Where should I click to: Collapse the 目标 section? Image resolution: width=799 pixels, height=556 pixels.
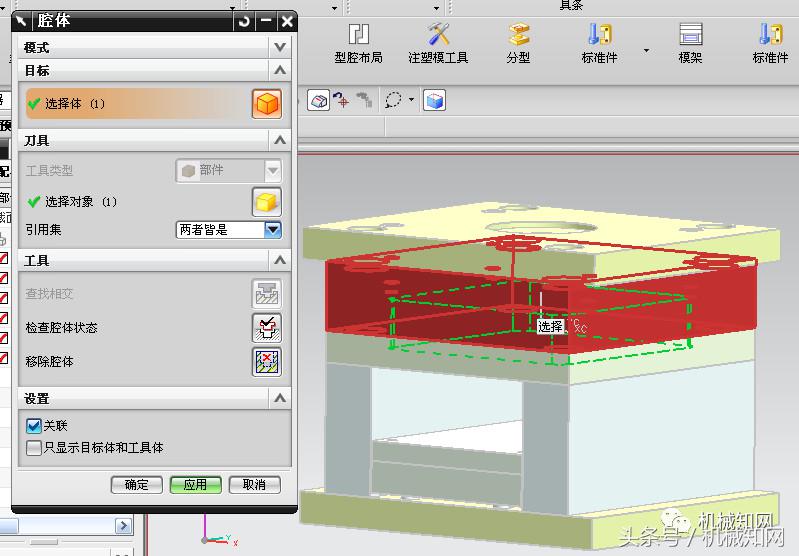[x=280, y=70]
